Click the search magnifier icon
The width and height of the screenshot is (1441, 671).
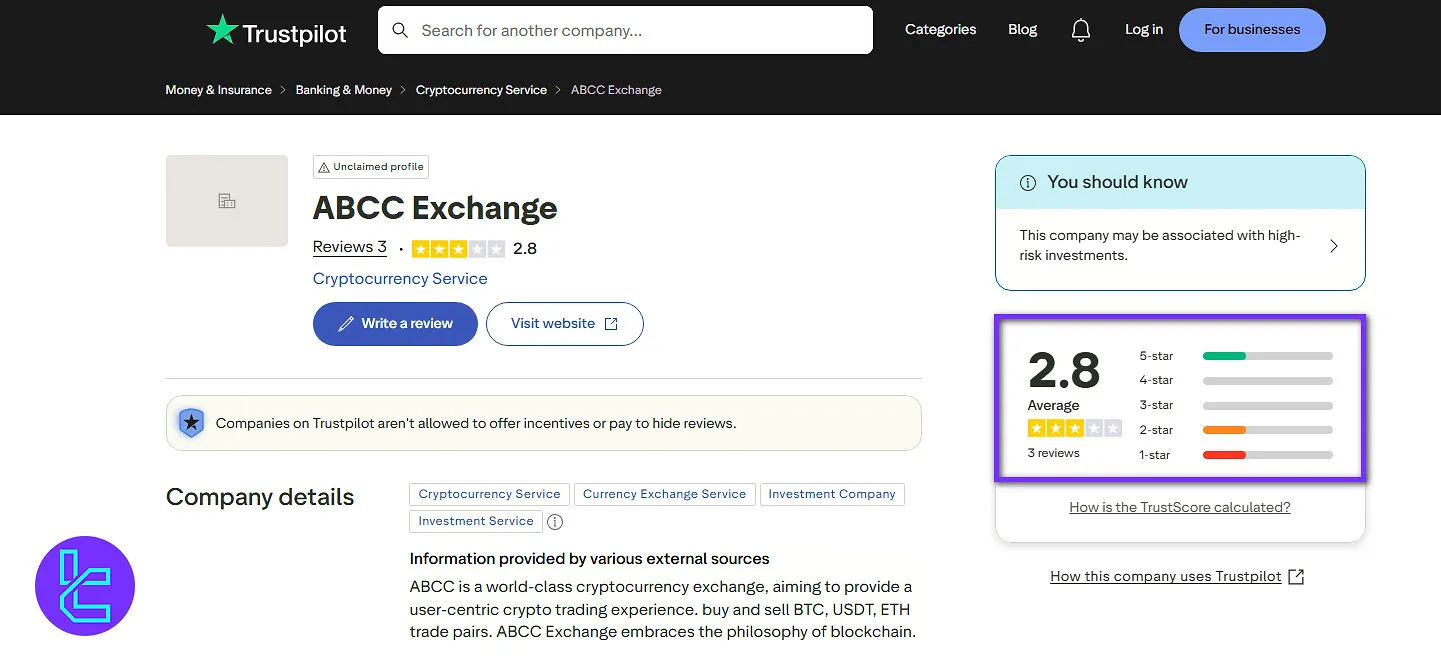(x=400, y=30)
